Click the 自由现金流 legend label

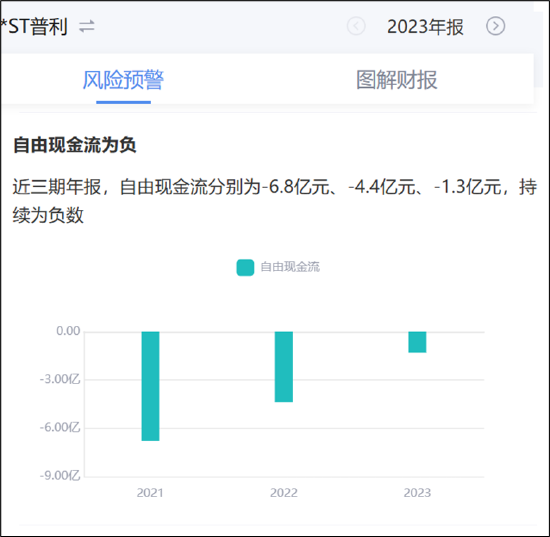click(290, 267)
